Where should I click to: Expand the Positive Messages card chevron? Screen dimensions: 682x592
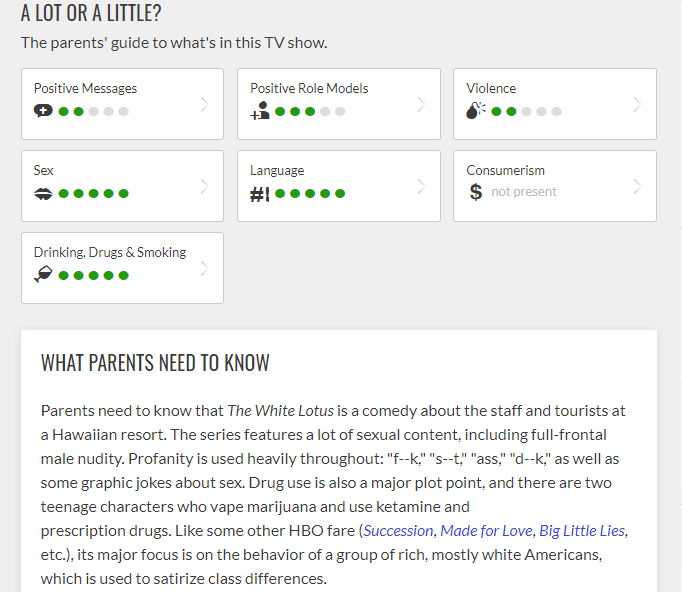point(204,104)
